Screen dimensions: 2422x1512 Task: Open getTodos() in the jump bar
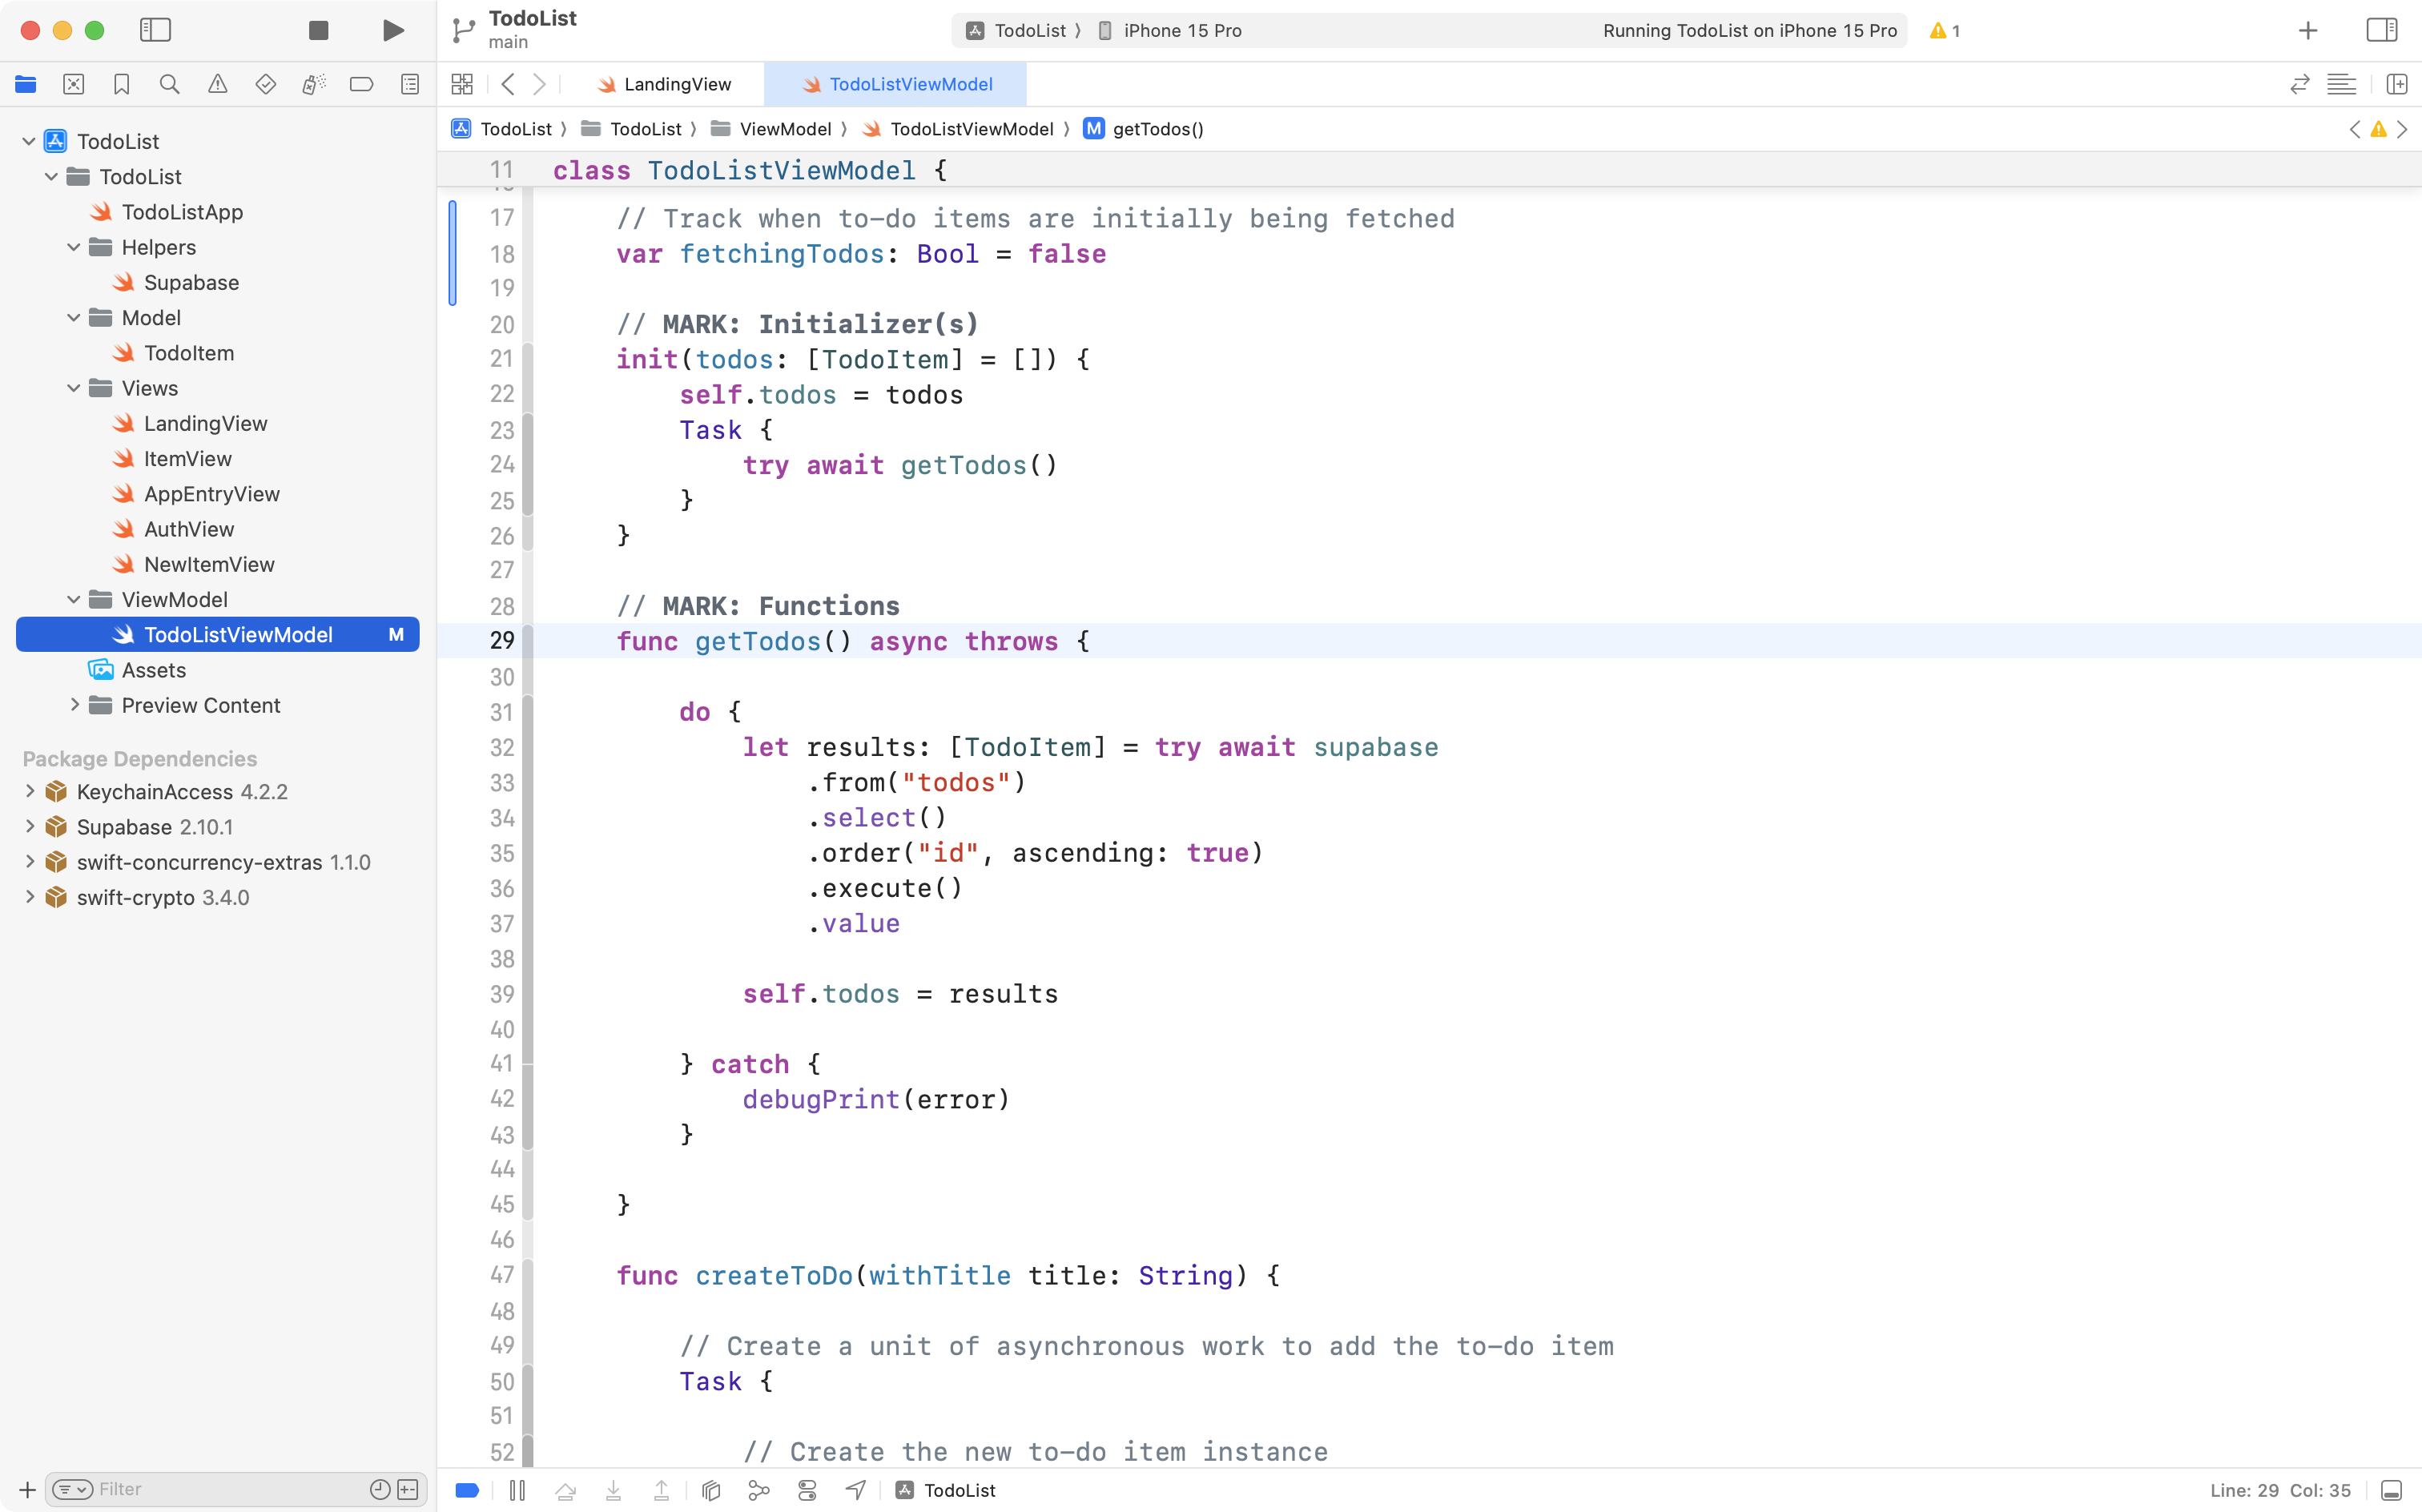pos(1157,129)
